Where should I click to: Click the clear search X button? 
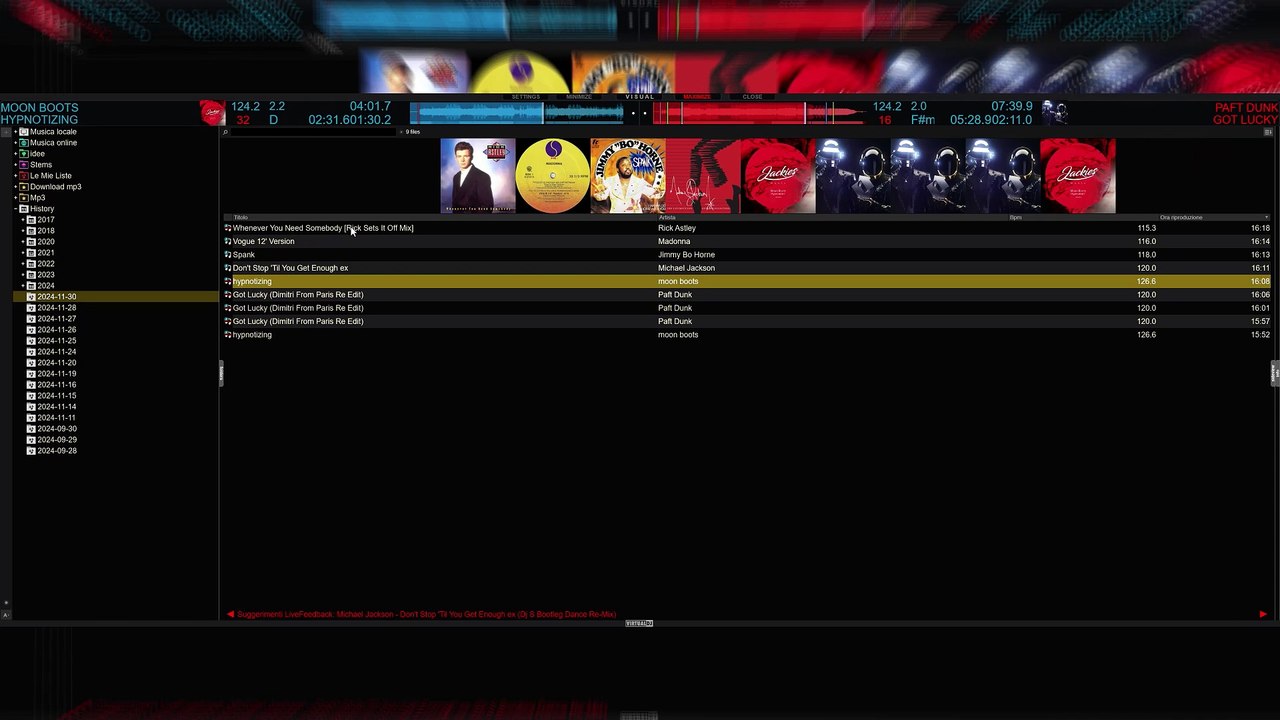pyautogui.click(x=402, y=132)
